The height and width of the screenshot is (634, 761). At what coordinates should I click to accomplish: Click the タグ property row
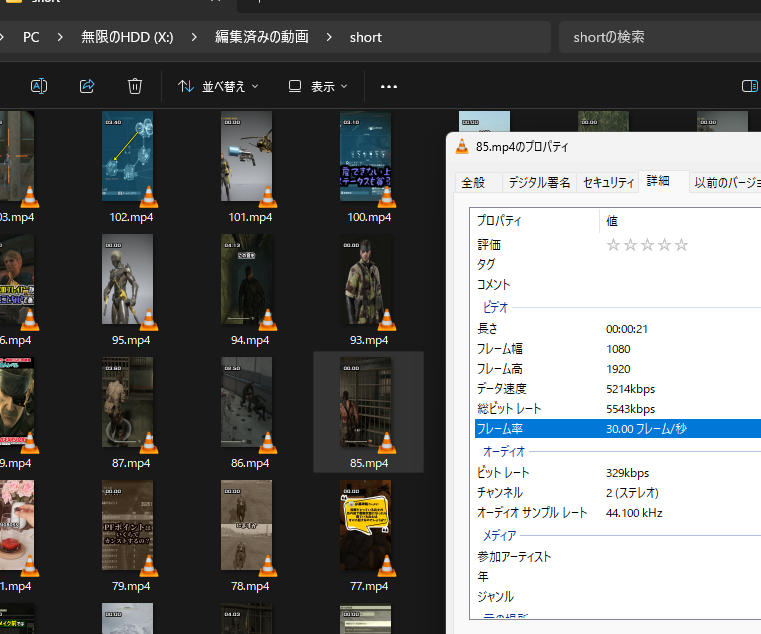(618, 265)
